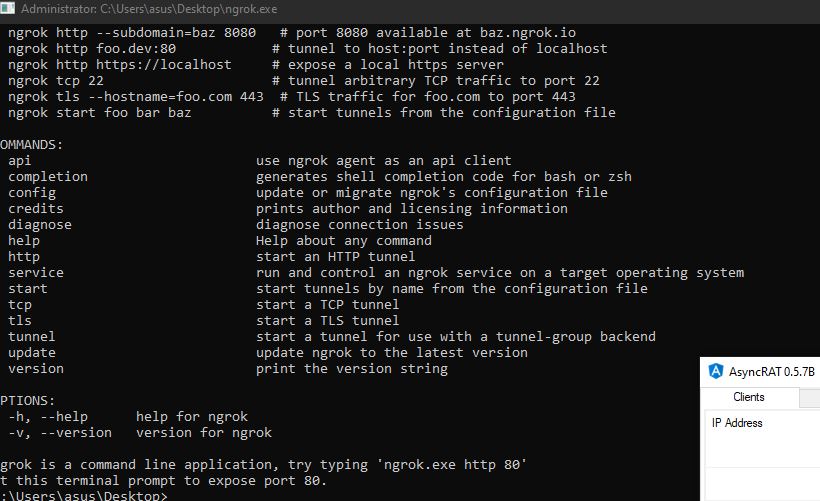Click the text 'print the version string'
The image size is (820, 501).
point(352,369)
